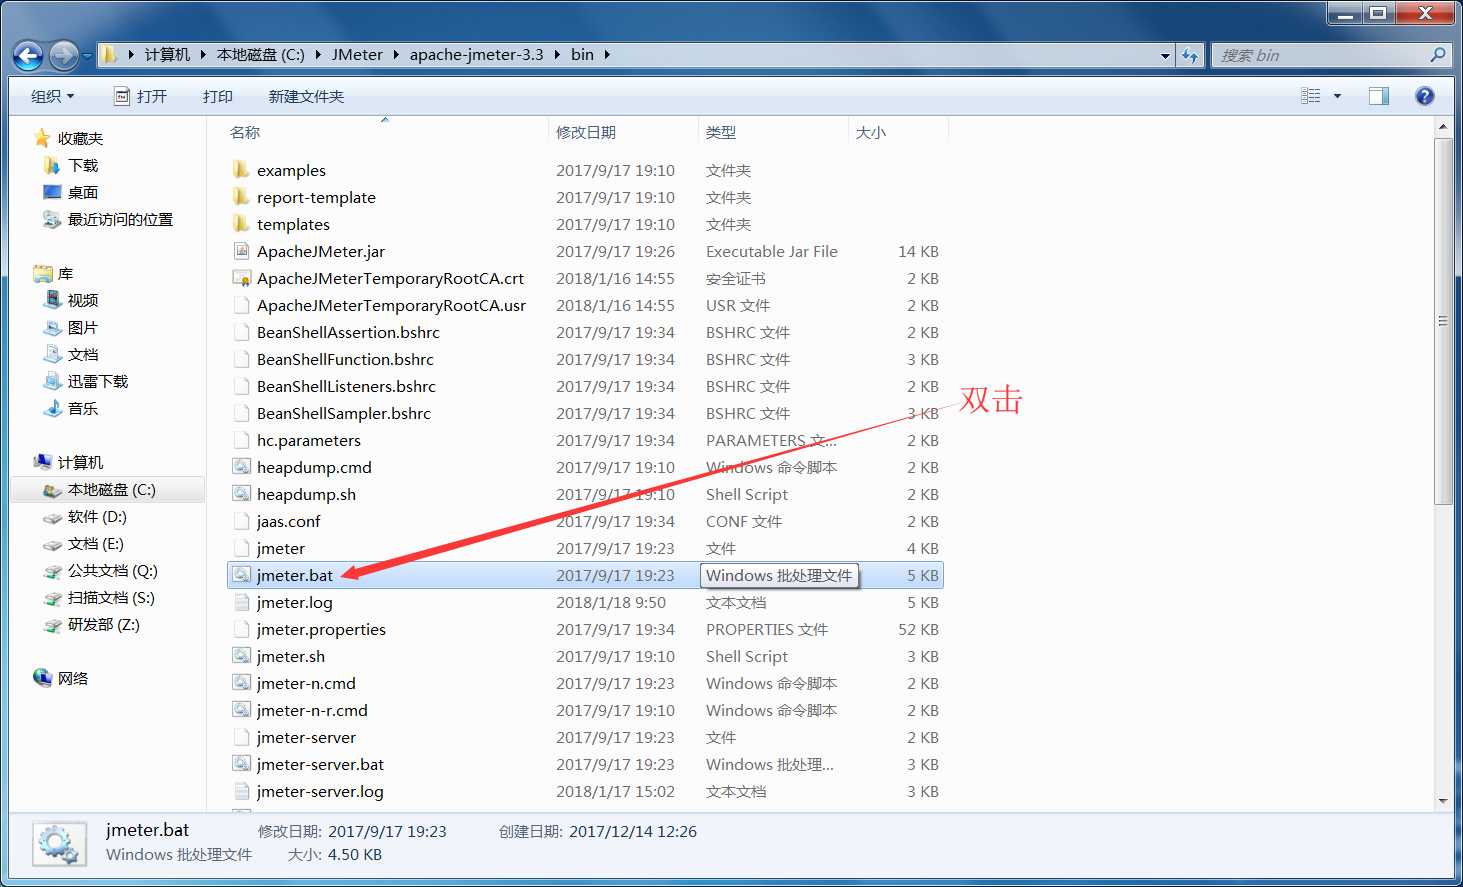This screenshot has height=887, width=1463.
Task: Click the jmeter.bat file icon
Action: [241, 574]
